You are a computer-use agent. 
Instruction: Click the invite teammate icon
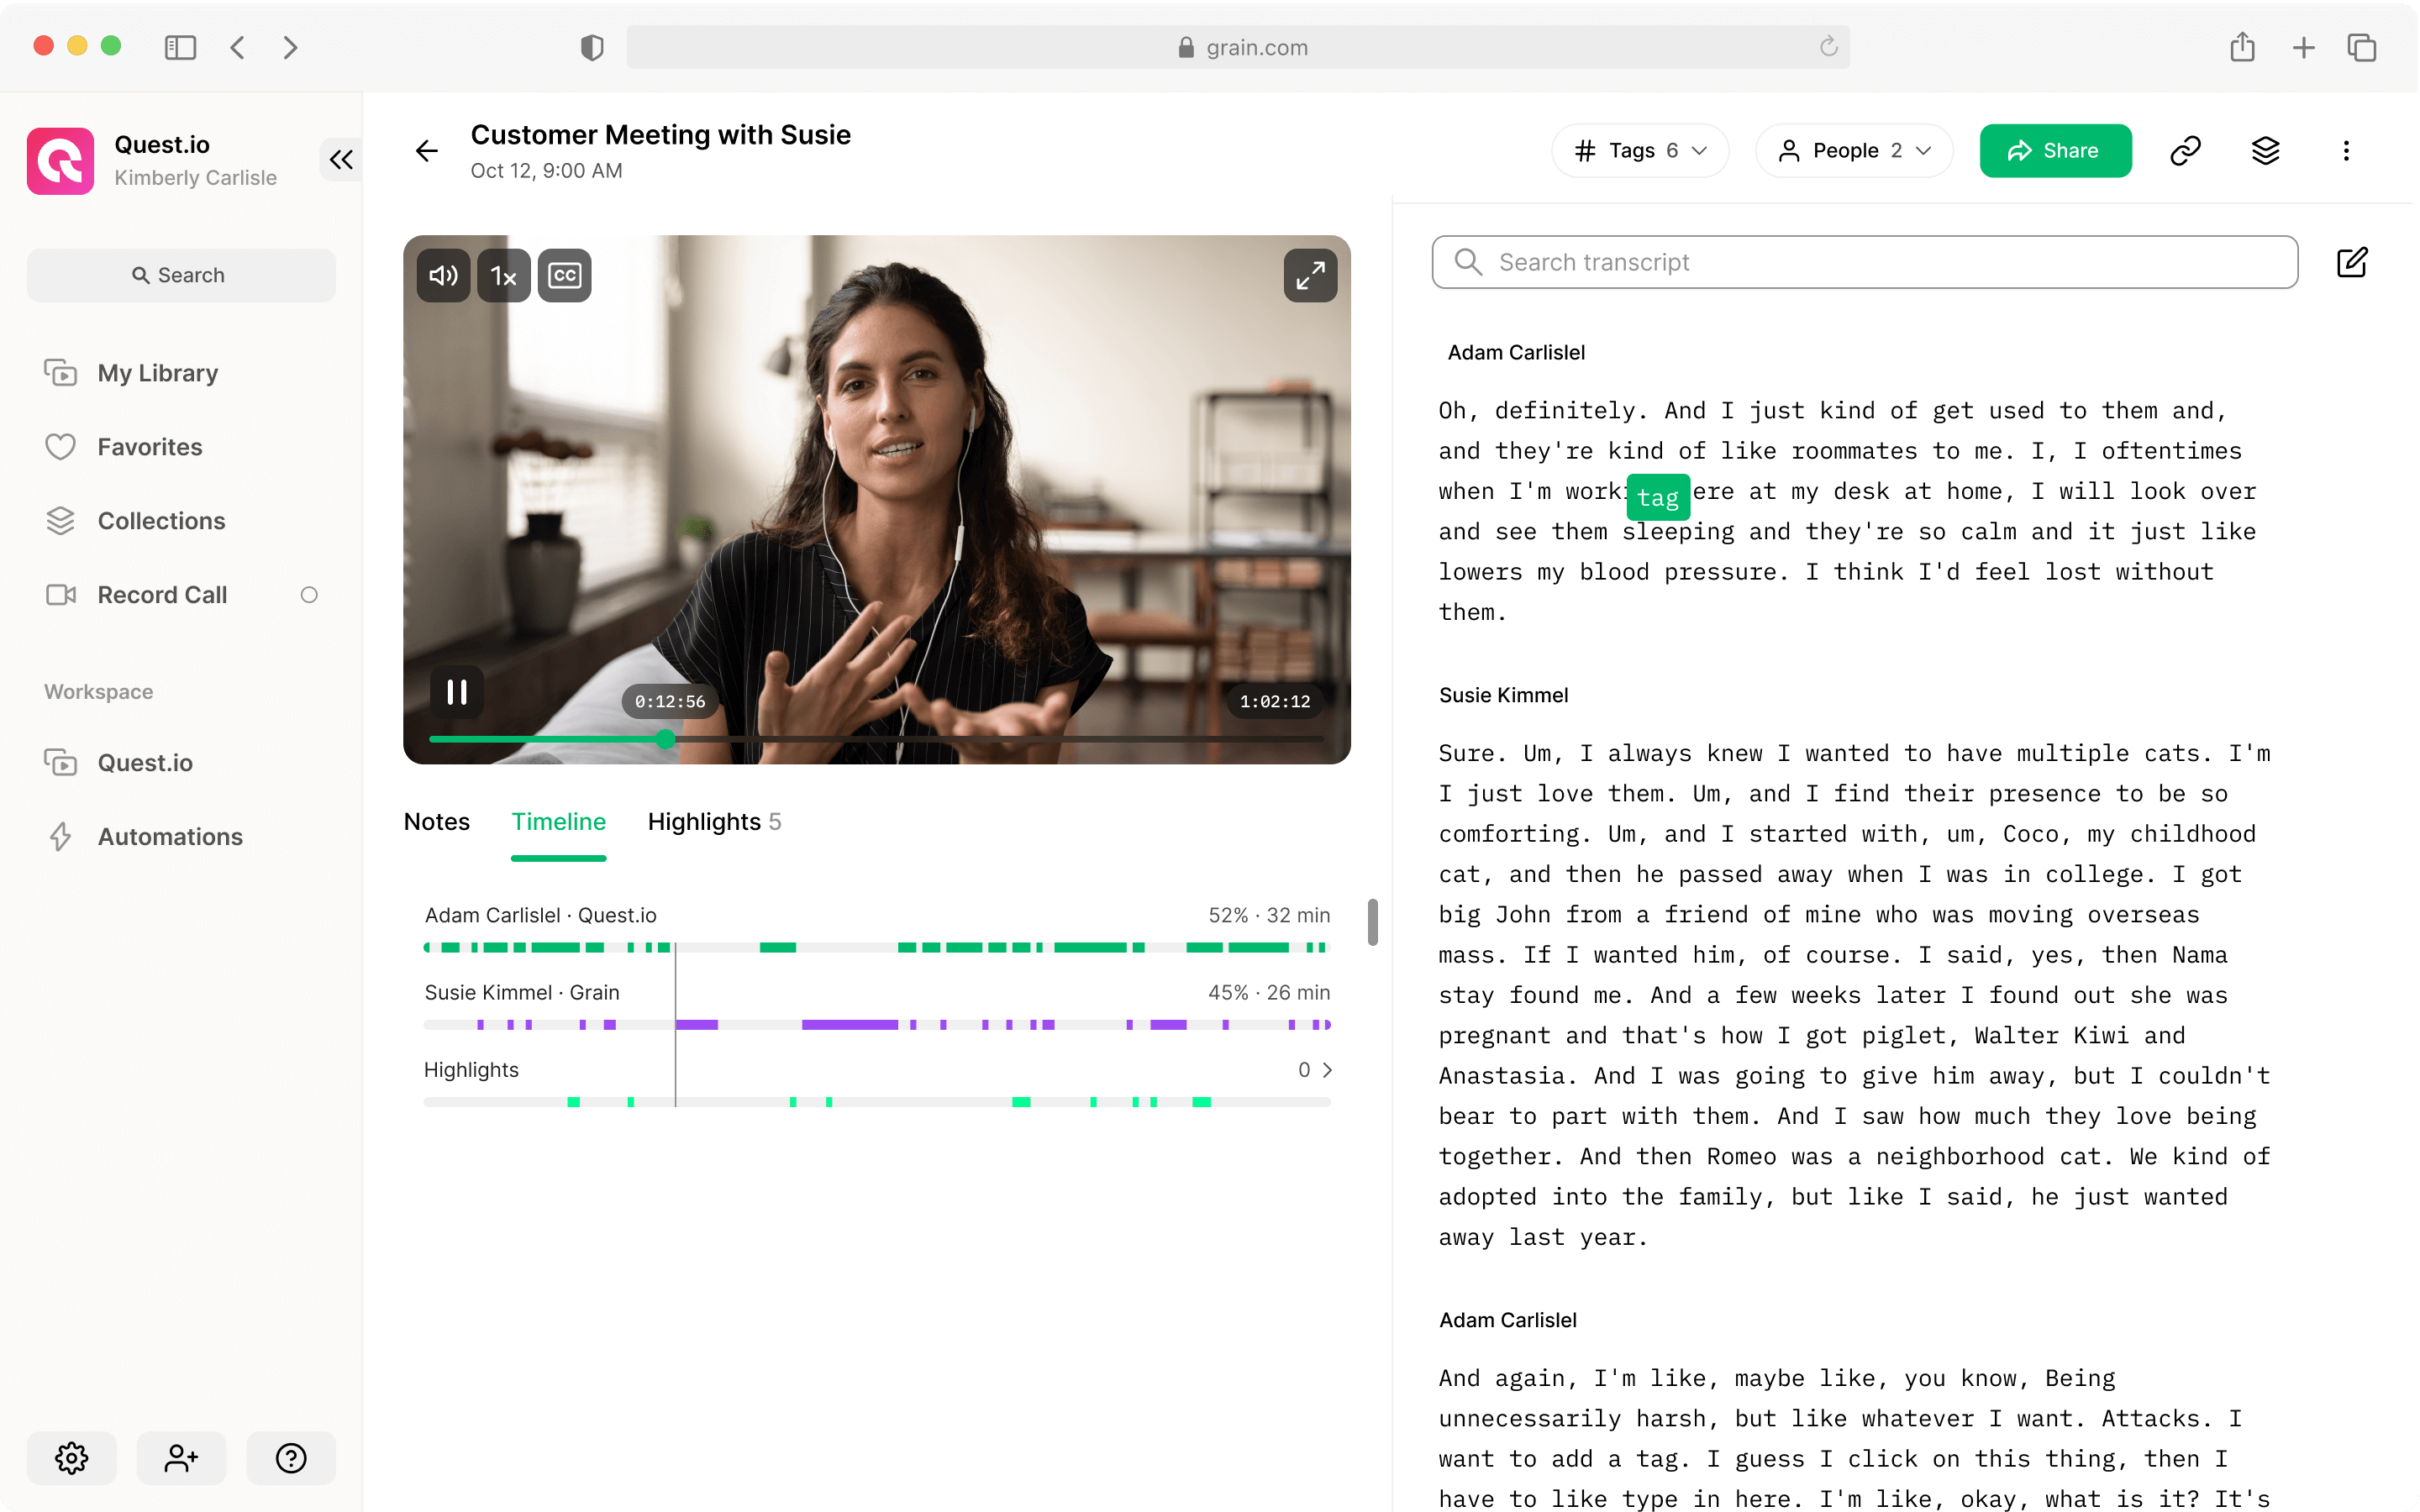(x=181, y=1458)
